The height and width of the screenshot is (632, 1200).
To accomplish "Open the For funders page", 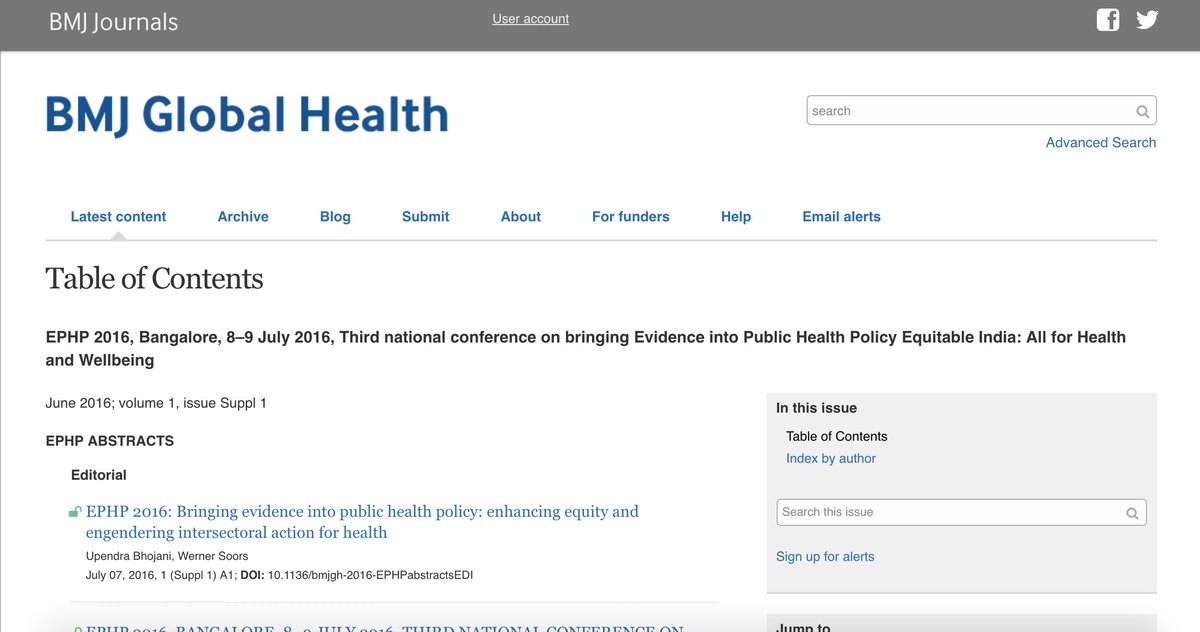I will 631,216.
